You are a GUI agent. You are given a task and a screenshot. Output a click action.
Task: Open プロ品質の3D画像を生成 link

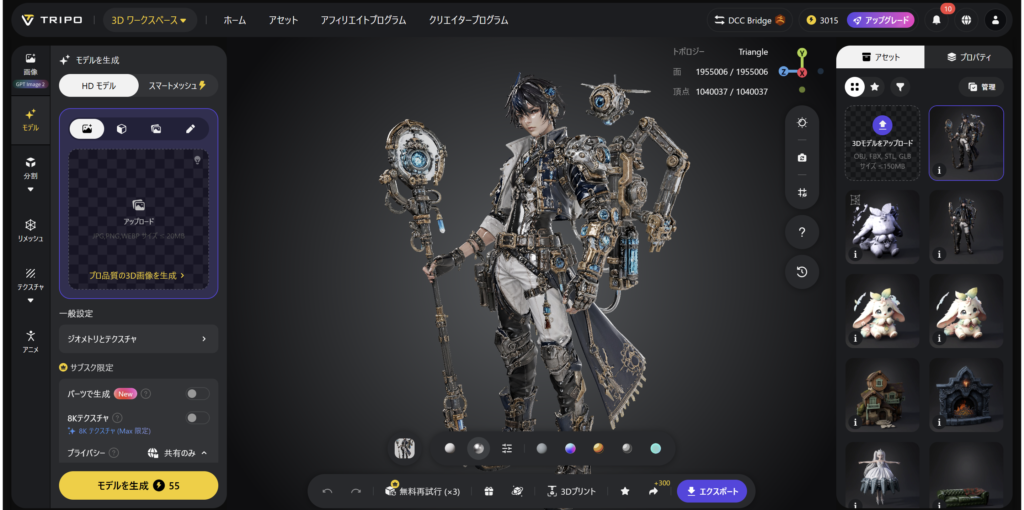136,276
